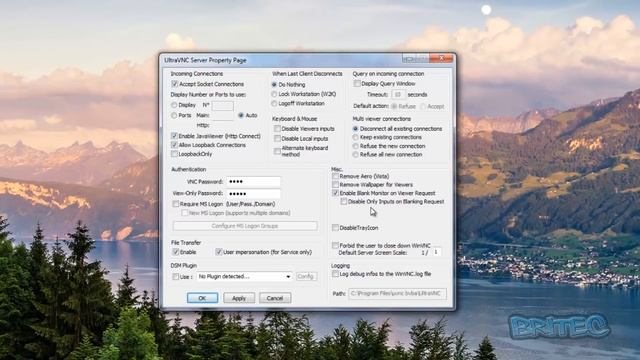This screenshot has width=640, height=360.
Task: Select the Ports radio button
Action: 174,116
